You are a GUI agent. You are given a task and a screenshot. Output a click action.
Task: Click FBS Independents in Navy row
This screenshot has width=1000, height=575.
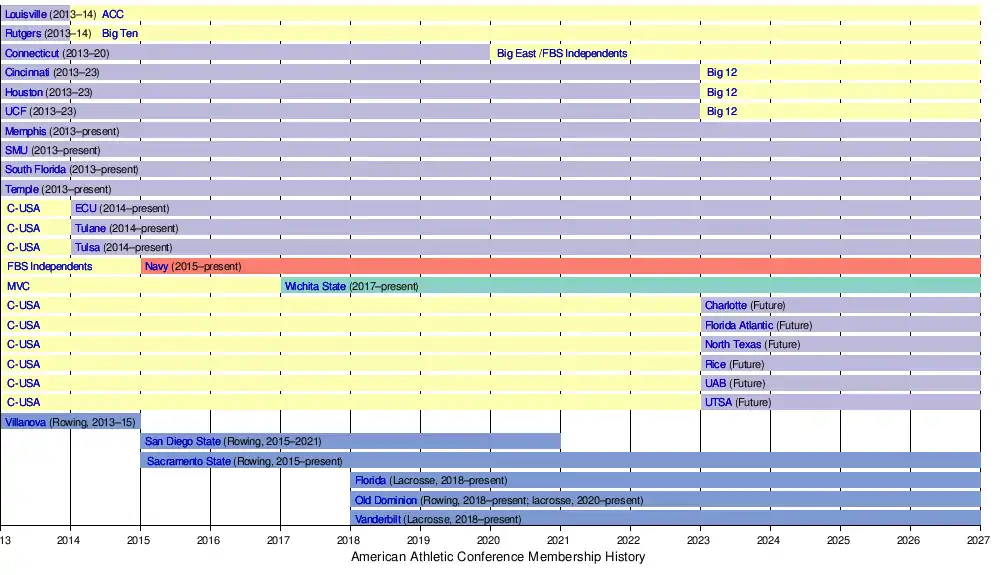50,266
